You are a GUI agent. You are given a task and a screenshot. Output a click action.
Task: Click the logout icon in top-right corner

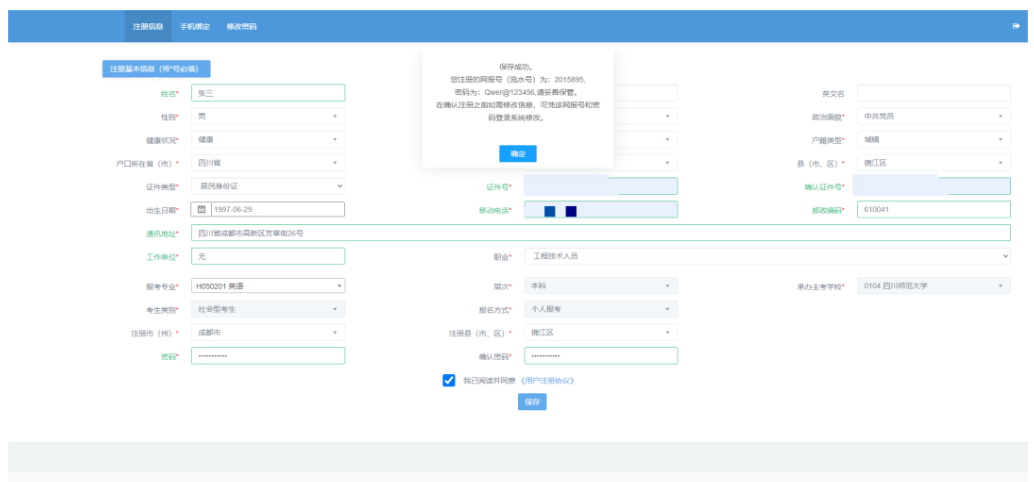click(x=1015, y=26)
